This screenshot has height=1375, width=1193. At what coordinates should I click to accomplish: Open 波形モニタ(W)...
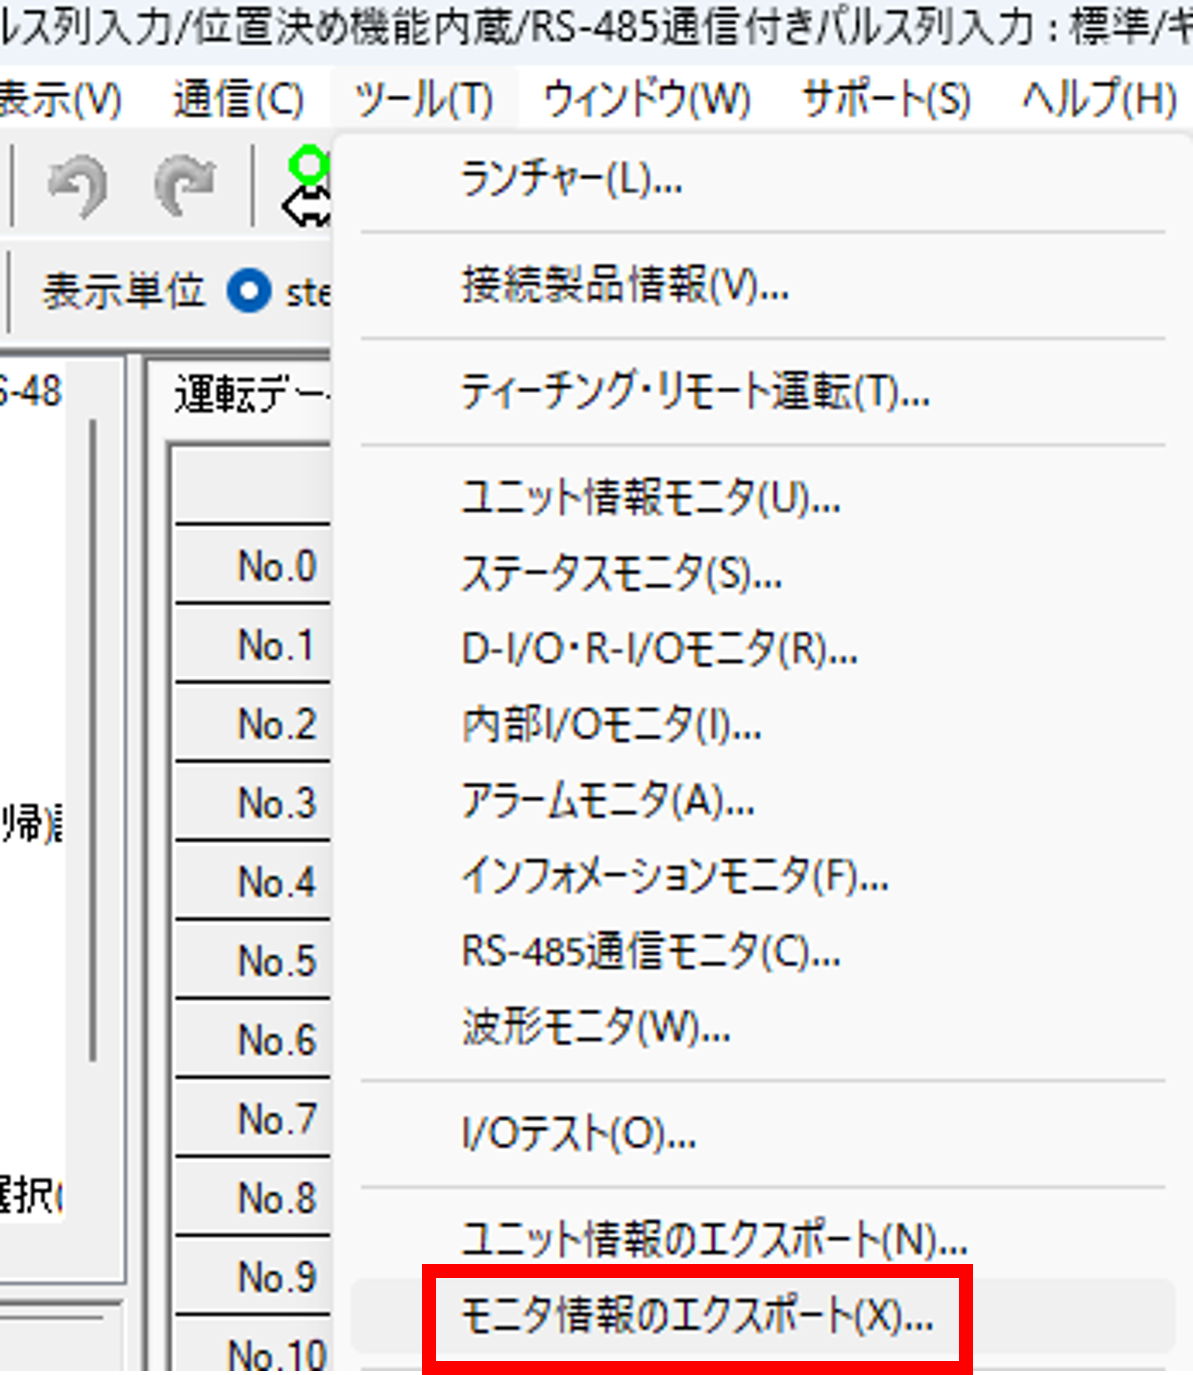(x=763, y=1027)
